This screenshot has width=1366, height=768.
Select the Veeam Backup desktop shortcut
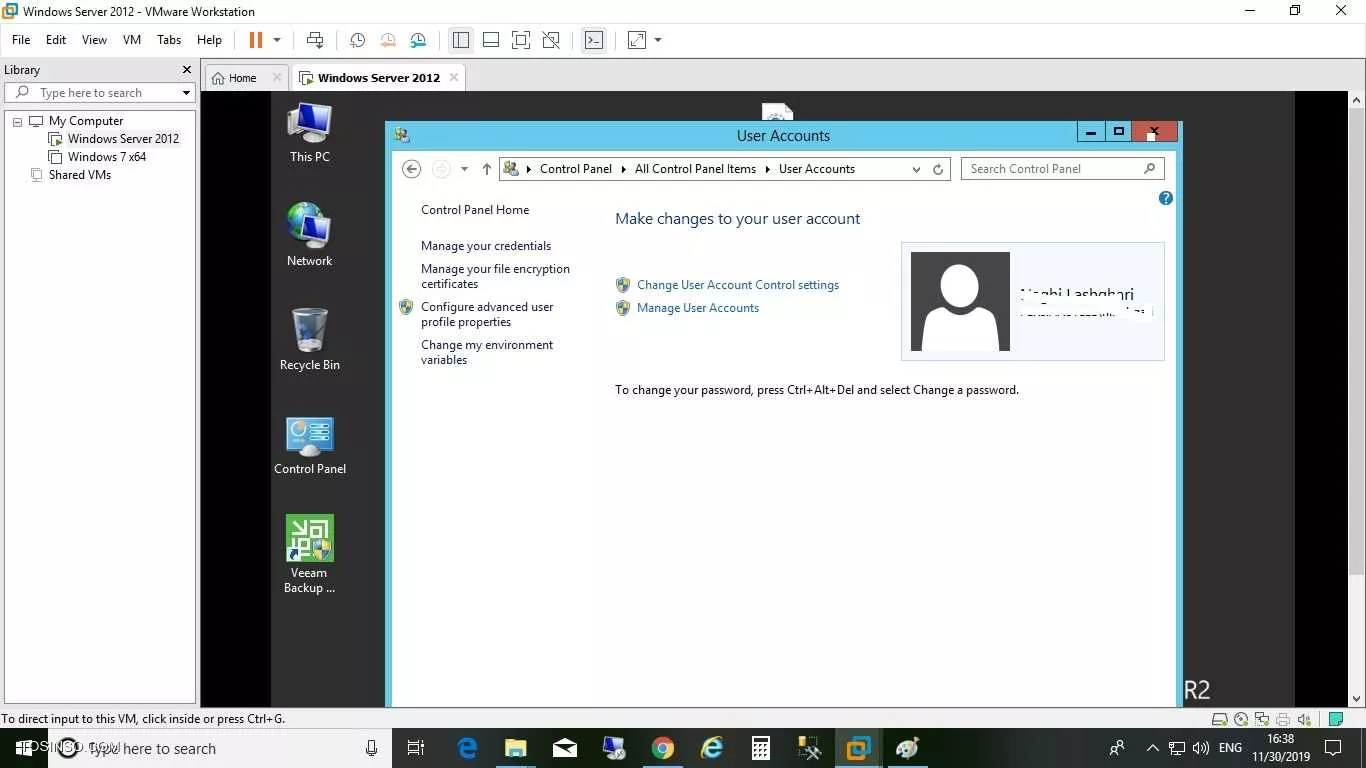pos(310,555)
